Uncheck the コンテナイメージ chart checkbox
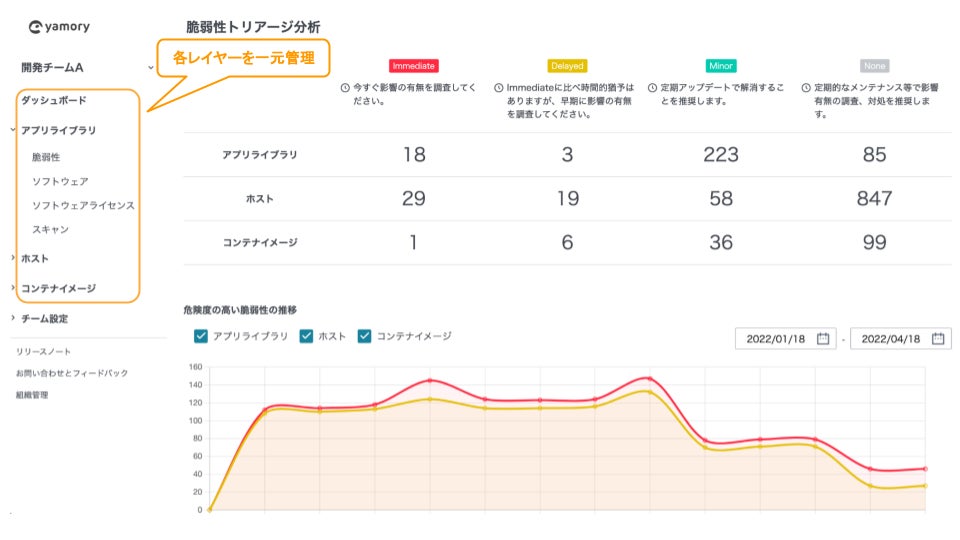 click(365, 336)
